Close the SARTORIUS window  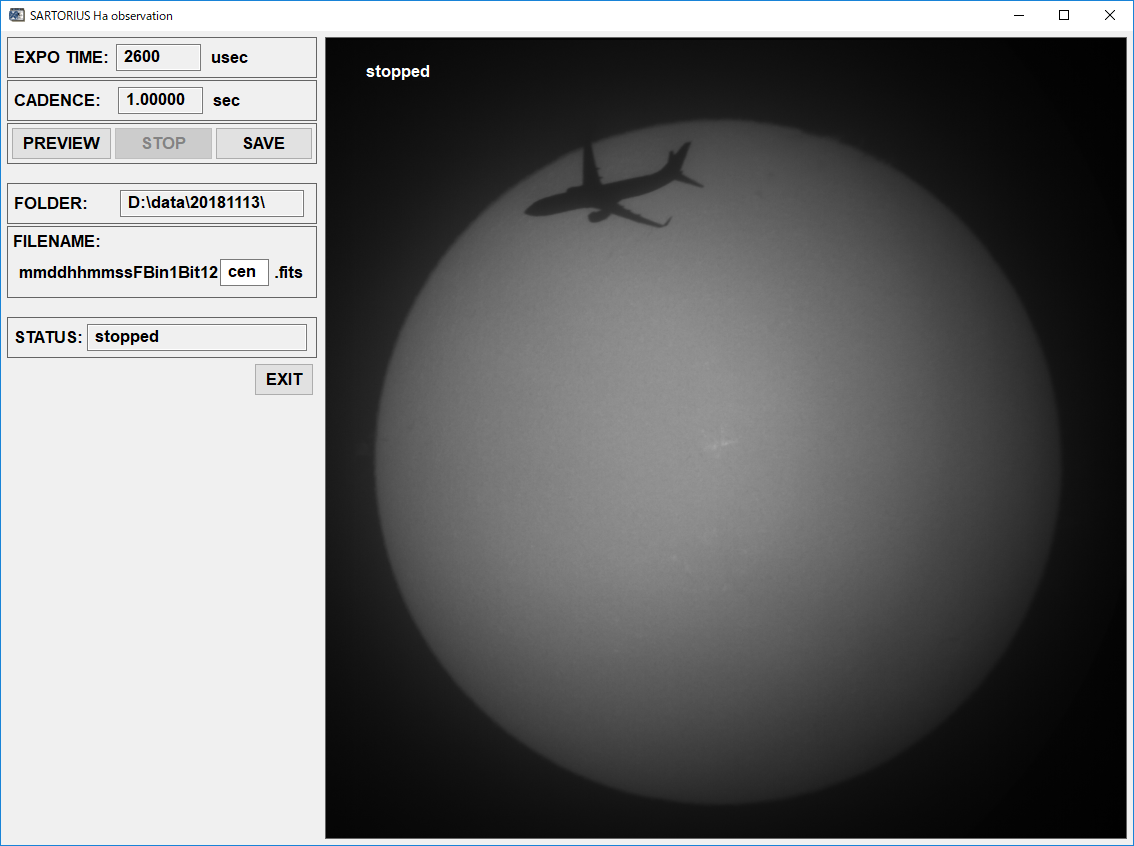(x=1109, y=15)
